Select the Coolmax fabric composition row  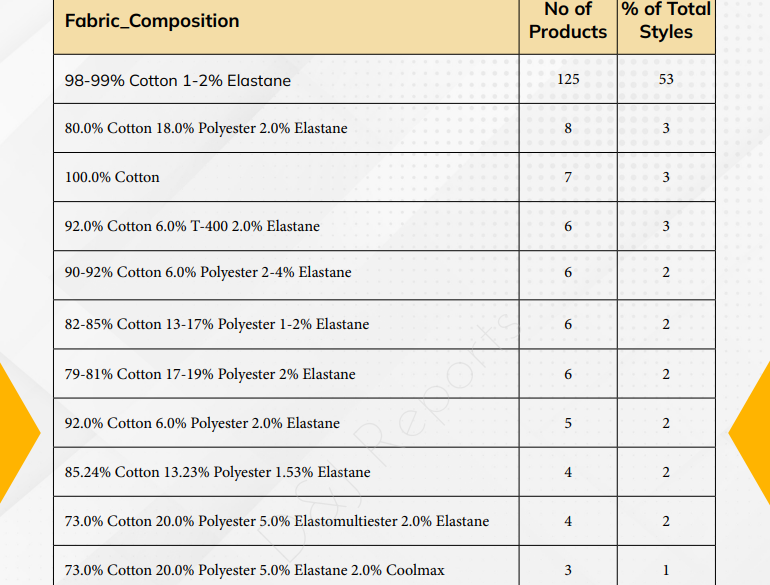pyautogui.click(x=384, y=565)
